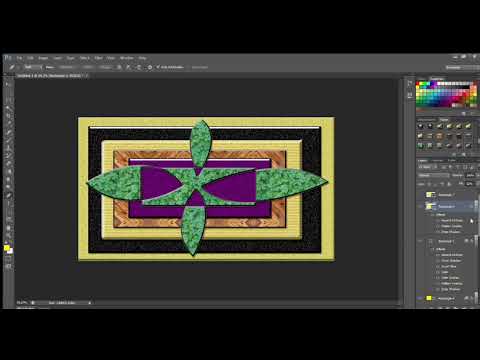480x360 pixels.
Task: Click Pattern Overlay effect under Rectangle 6
Action: 452,226
